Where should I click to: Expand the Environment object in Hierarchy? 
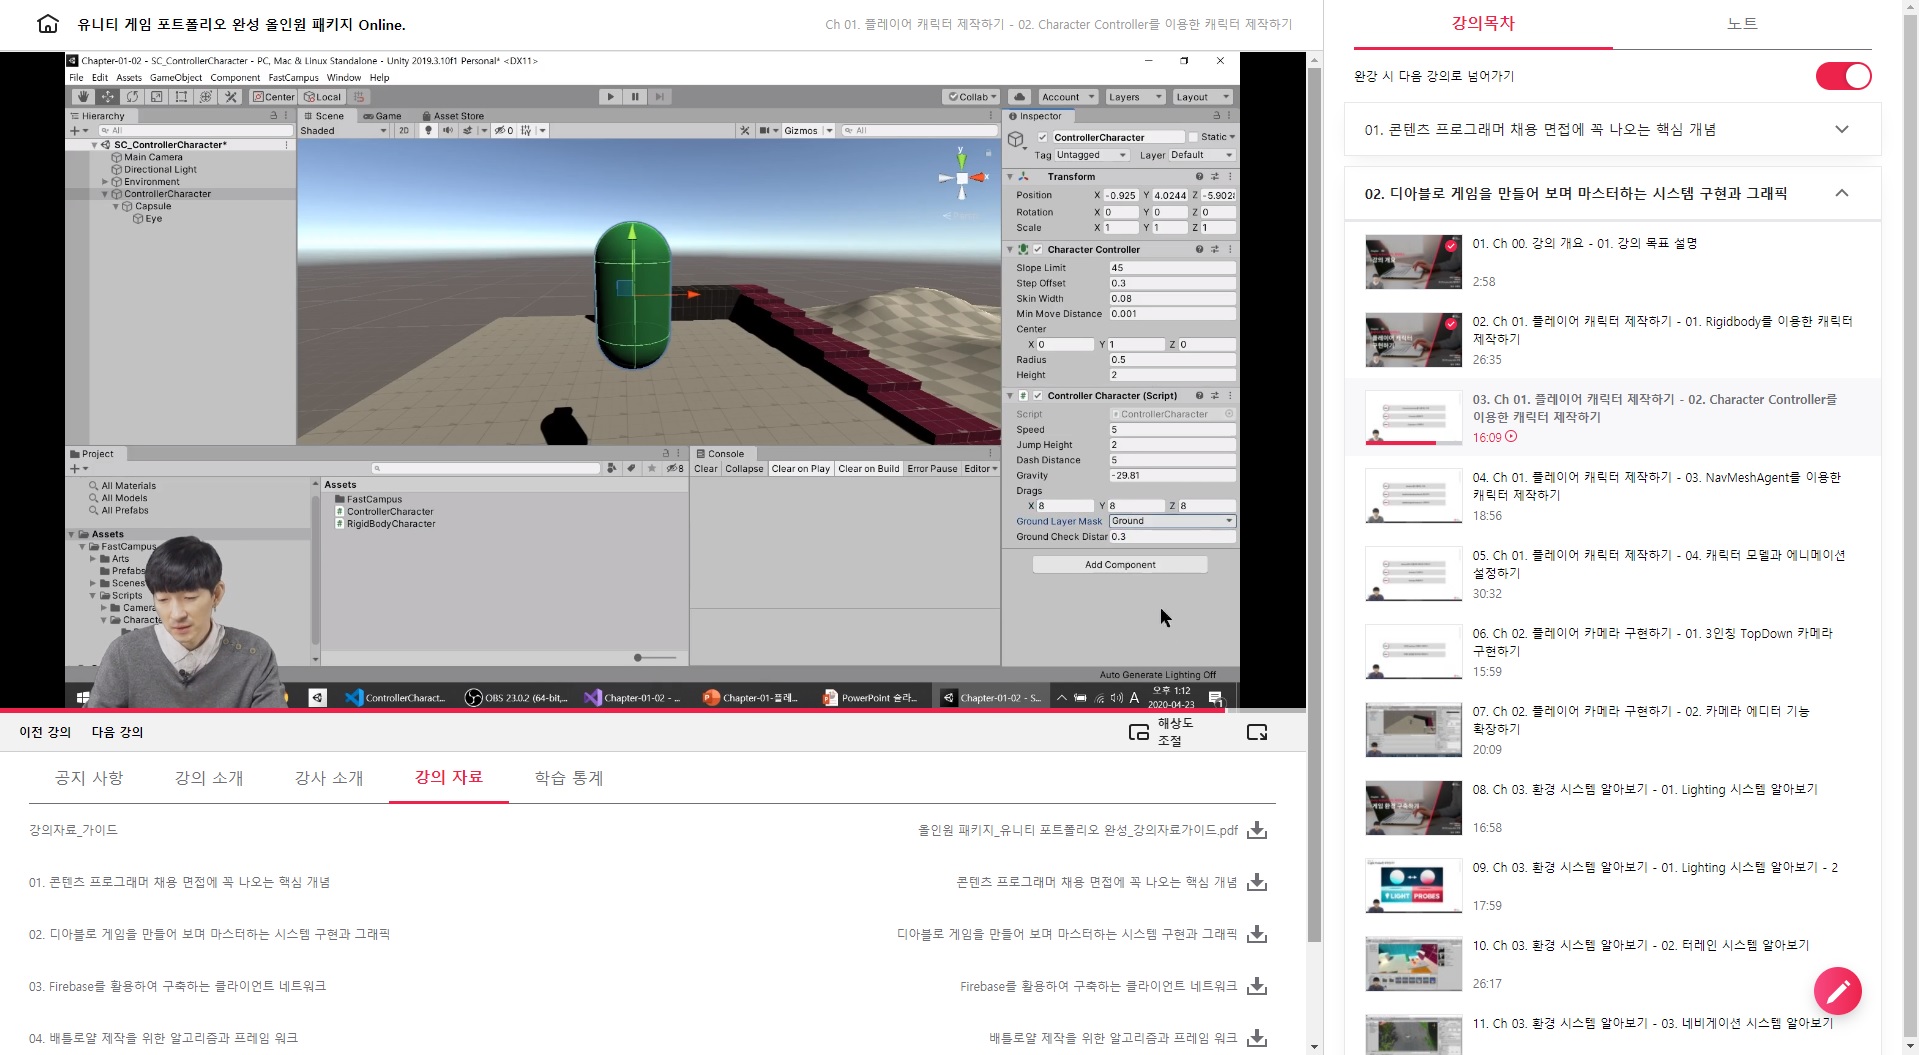coord(105,182)
